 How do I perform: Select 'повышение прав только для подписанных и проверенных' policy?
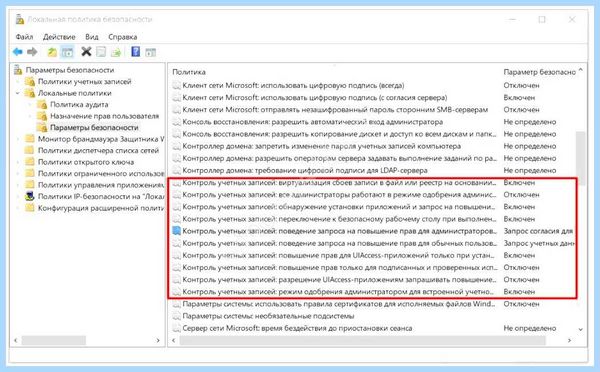(340, 267)
